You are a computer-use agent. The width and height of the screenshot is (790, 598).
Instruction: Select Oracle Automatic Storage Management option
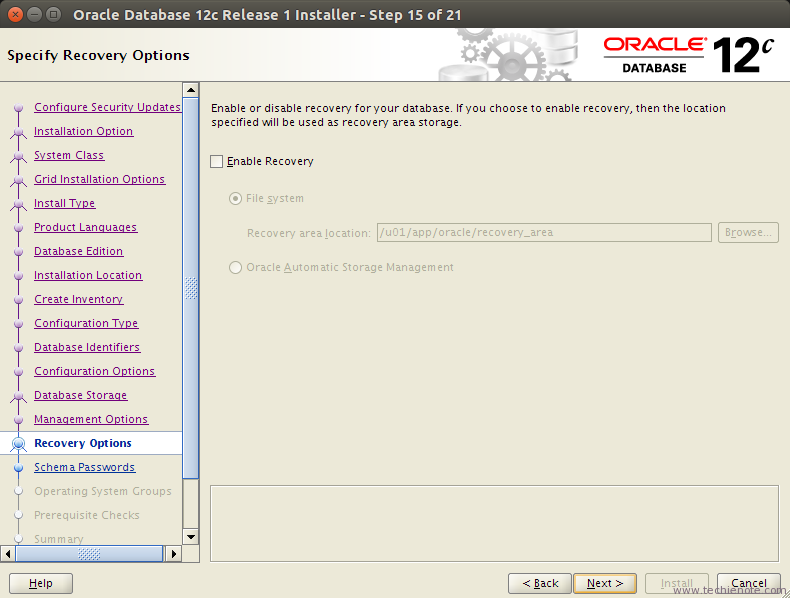click(235, 267)
